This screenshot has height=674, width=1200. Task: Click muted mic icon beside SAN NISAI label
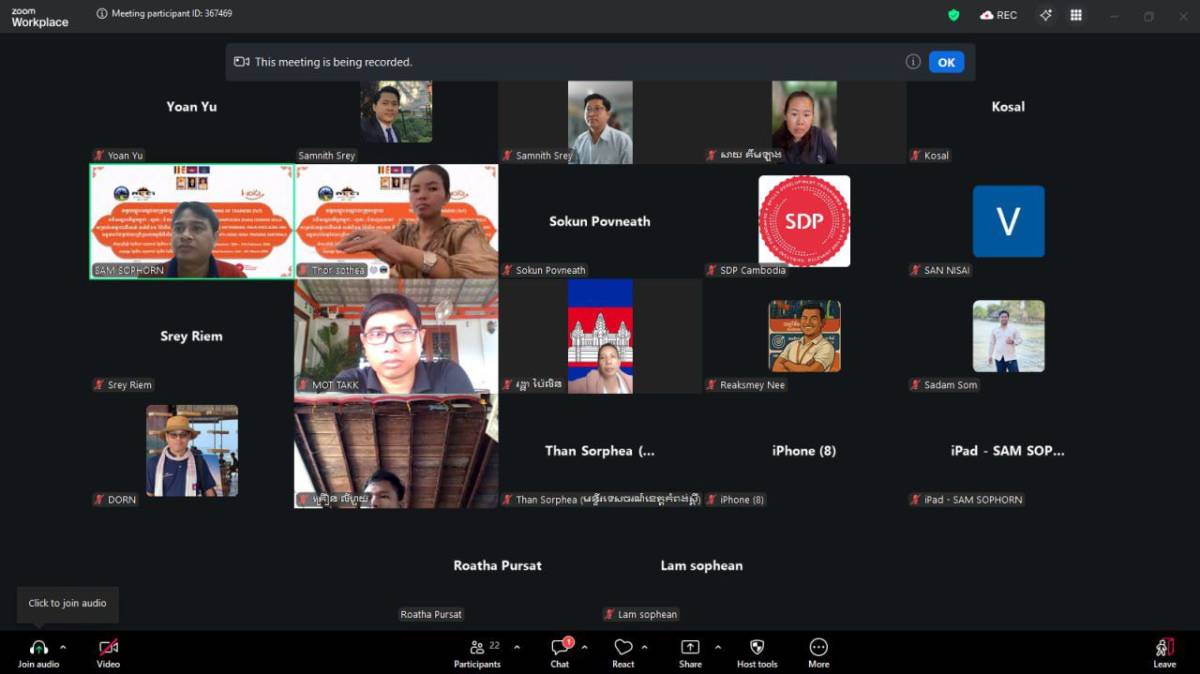[x=915, y=270]
